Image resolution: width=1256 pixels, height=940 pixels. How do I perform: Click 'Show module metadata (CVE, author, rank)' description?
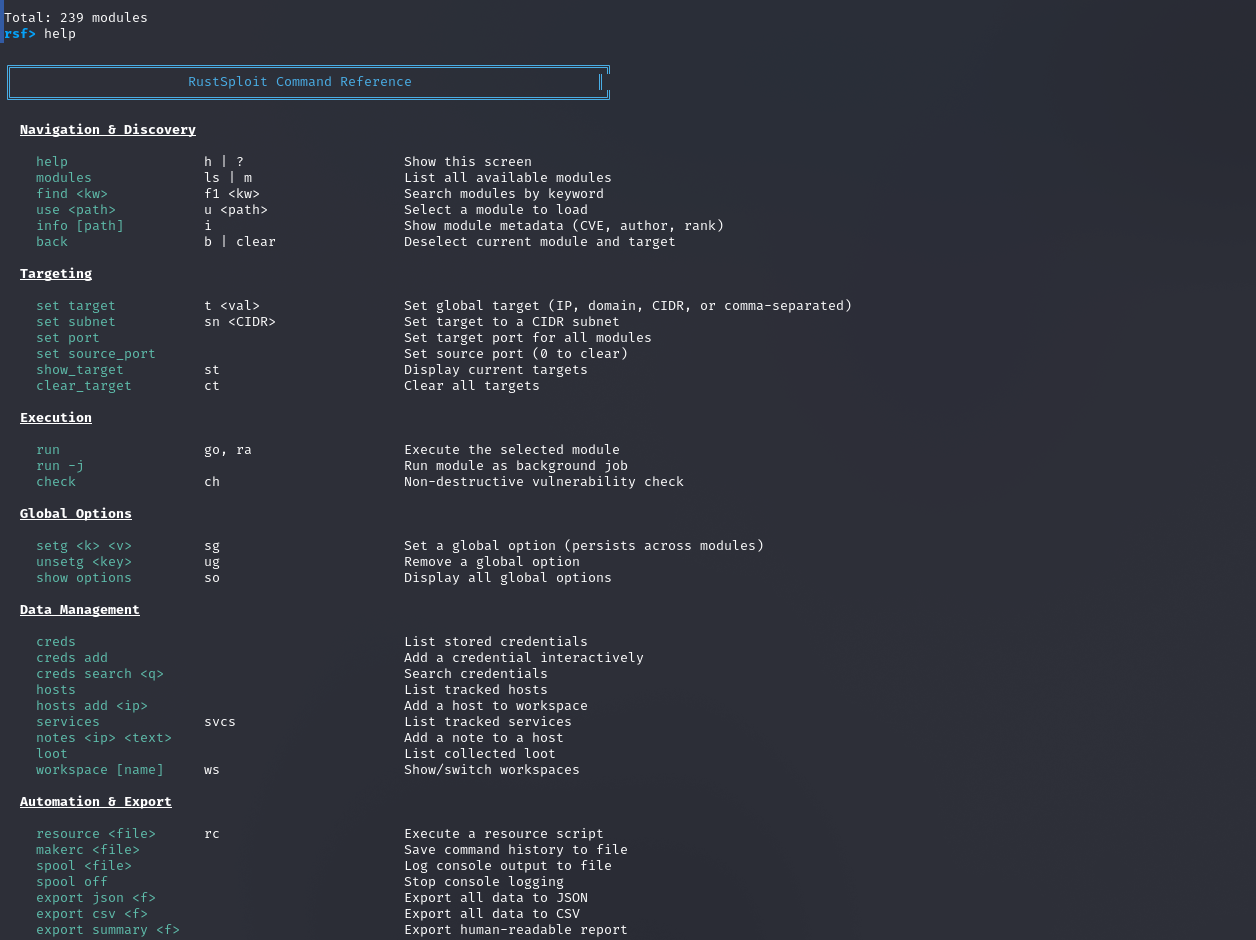tap(564, 226)
